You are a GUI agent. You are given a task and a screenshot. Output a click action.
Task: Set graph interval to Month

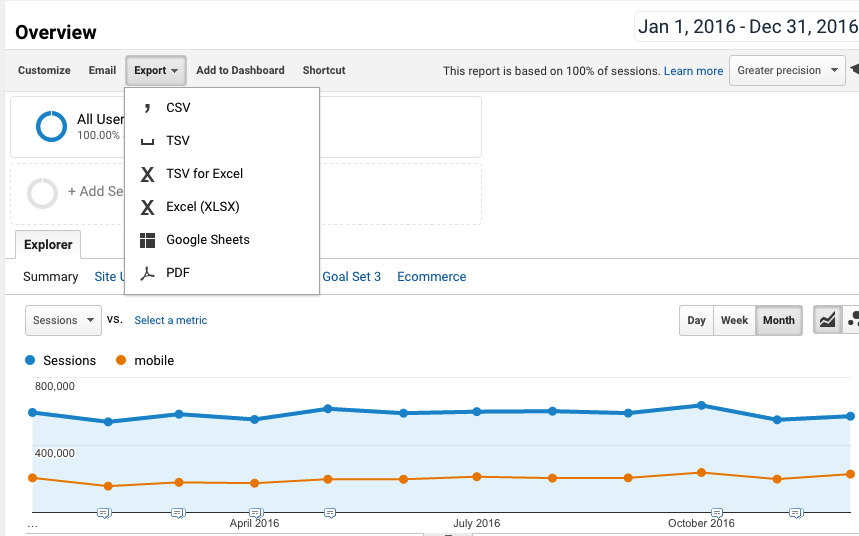click(x=778, y=320)
